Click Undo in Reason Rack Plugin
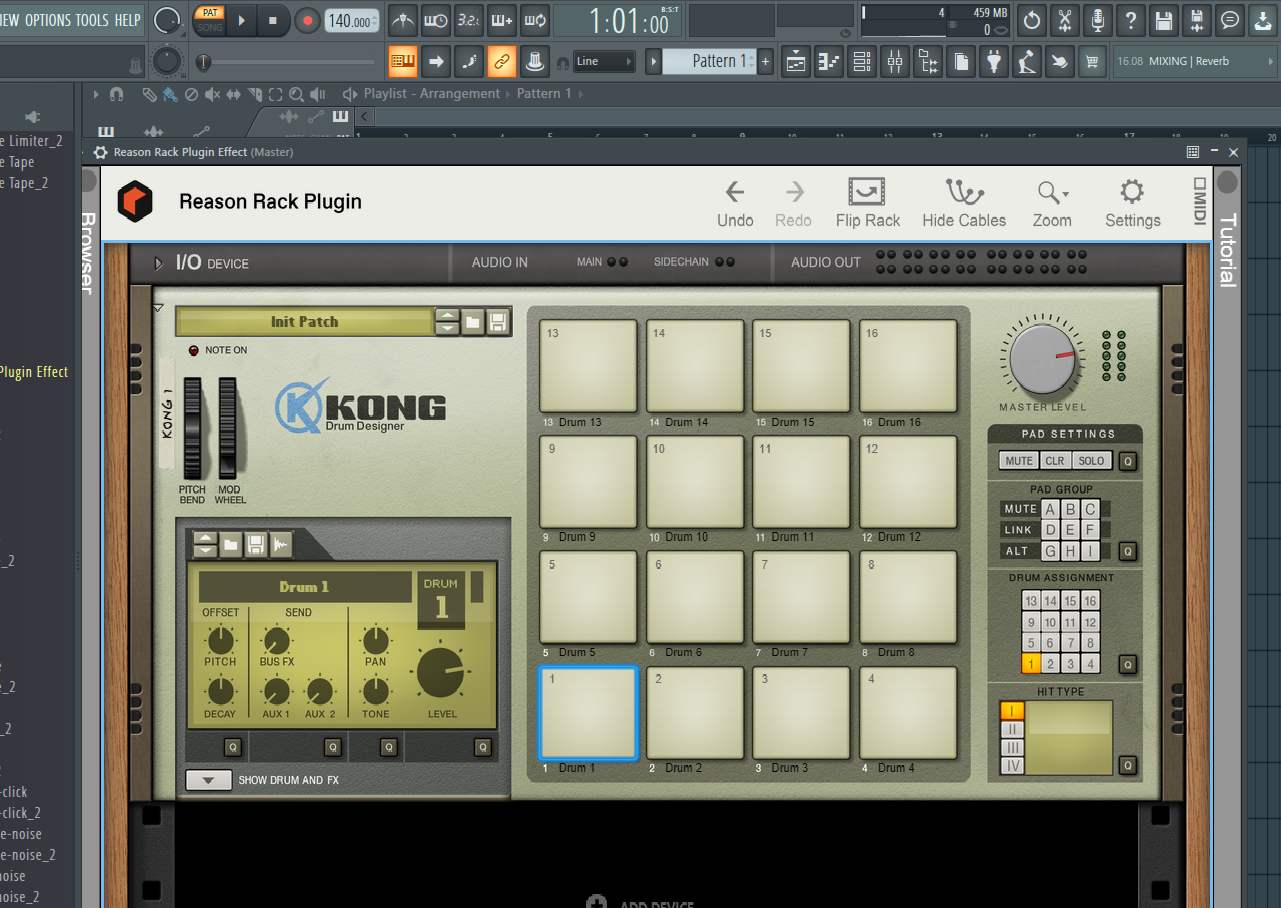The image size is (1281, 908). pos(735,203)
